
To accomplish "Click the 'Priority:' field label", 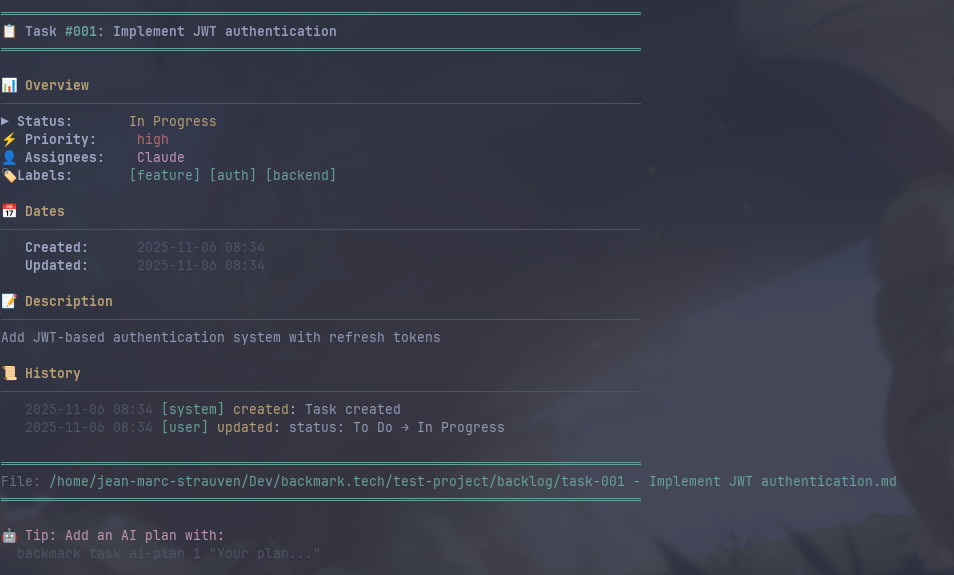I will [x=60, y=140].
